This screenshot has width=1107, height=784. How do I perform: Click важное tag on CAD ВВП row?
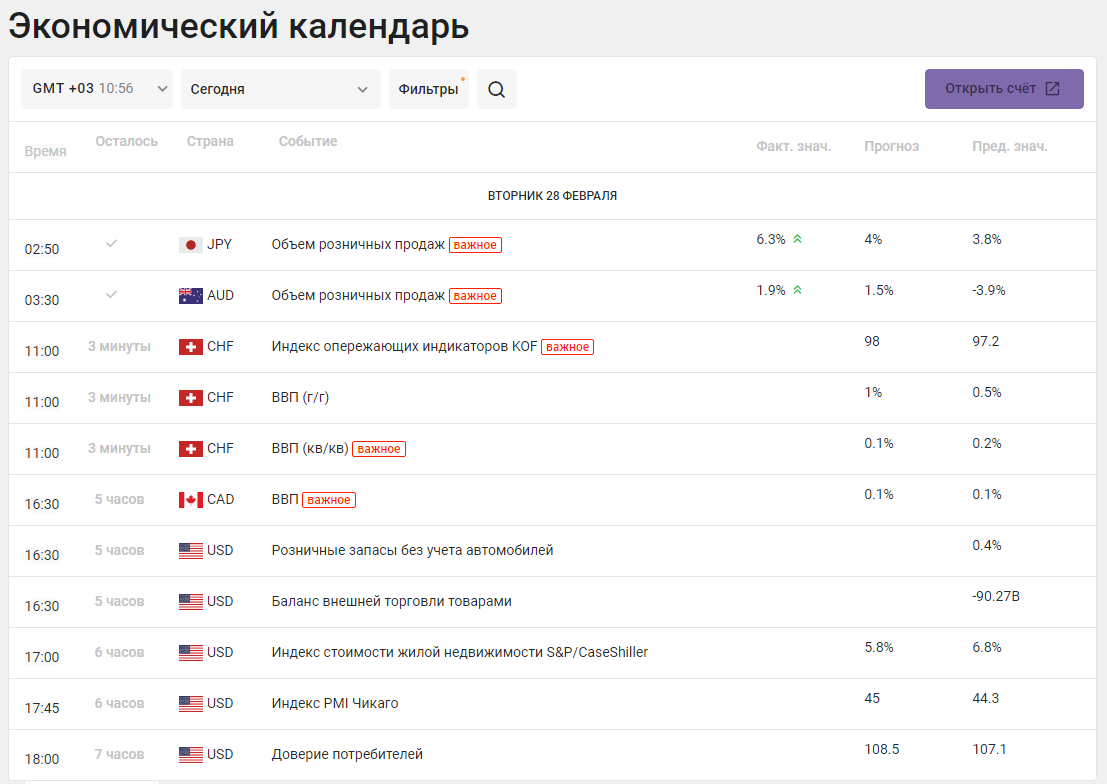[329, 500]
